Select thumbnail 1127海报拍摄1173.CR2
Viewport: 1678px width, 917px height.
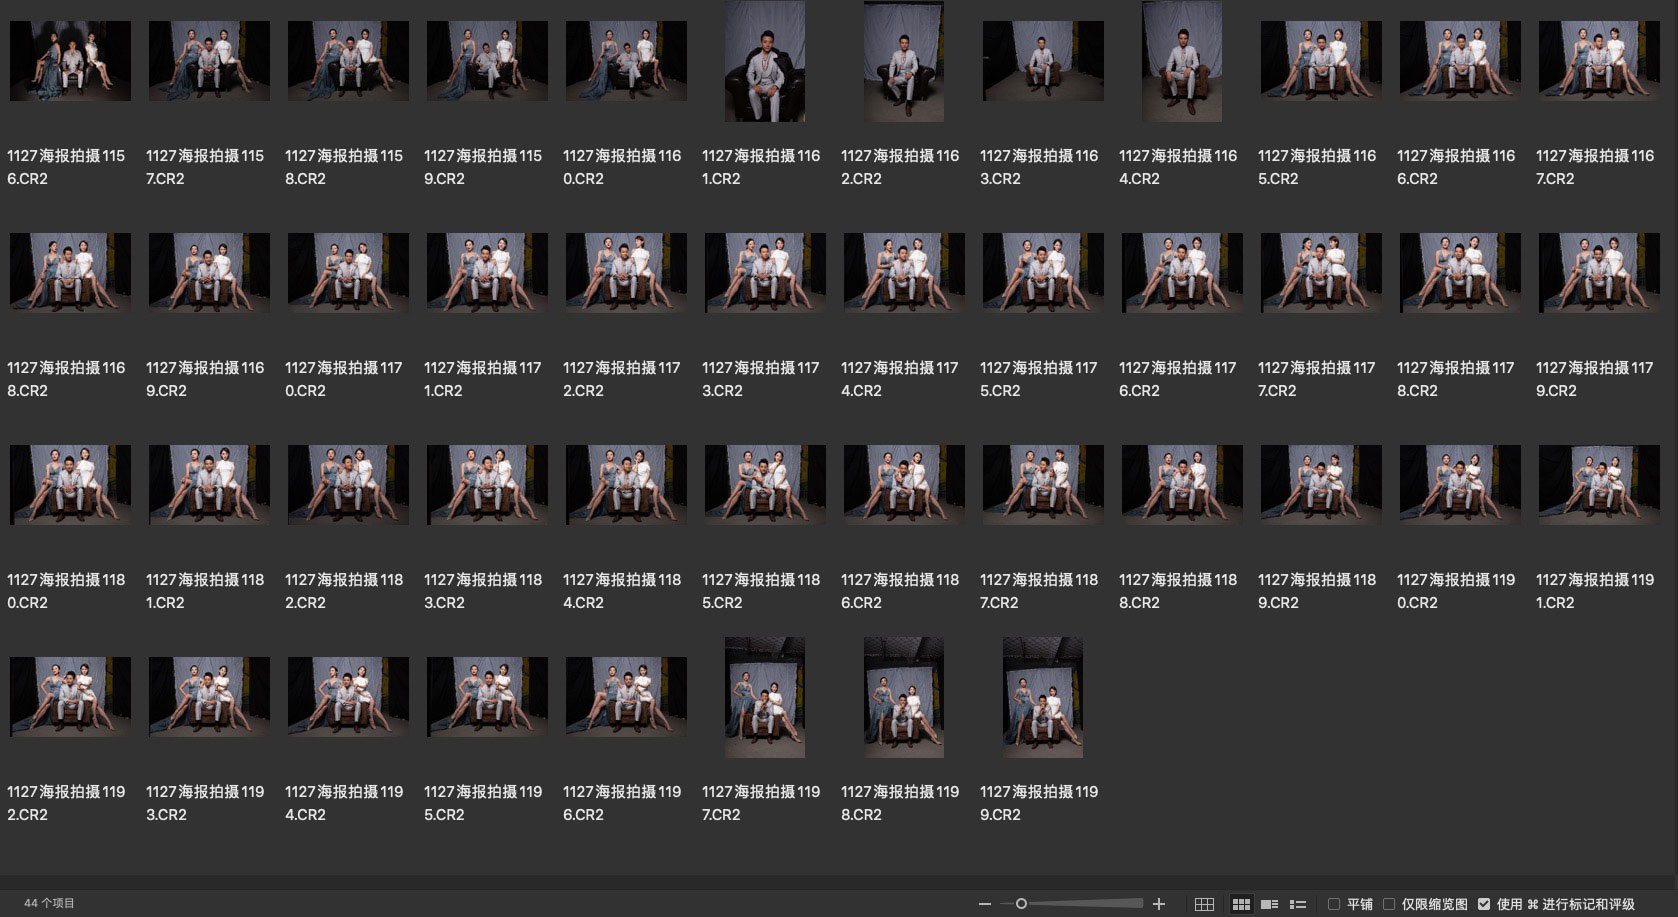click(765, 273)
